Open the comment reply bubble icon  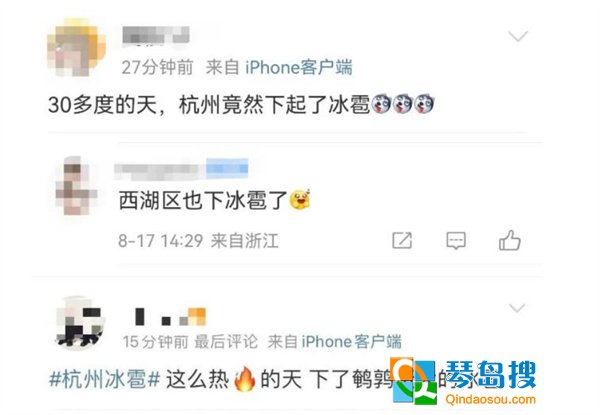click(x=456, y=241)
